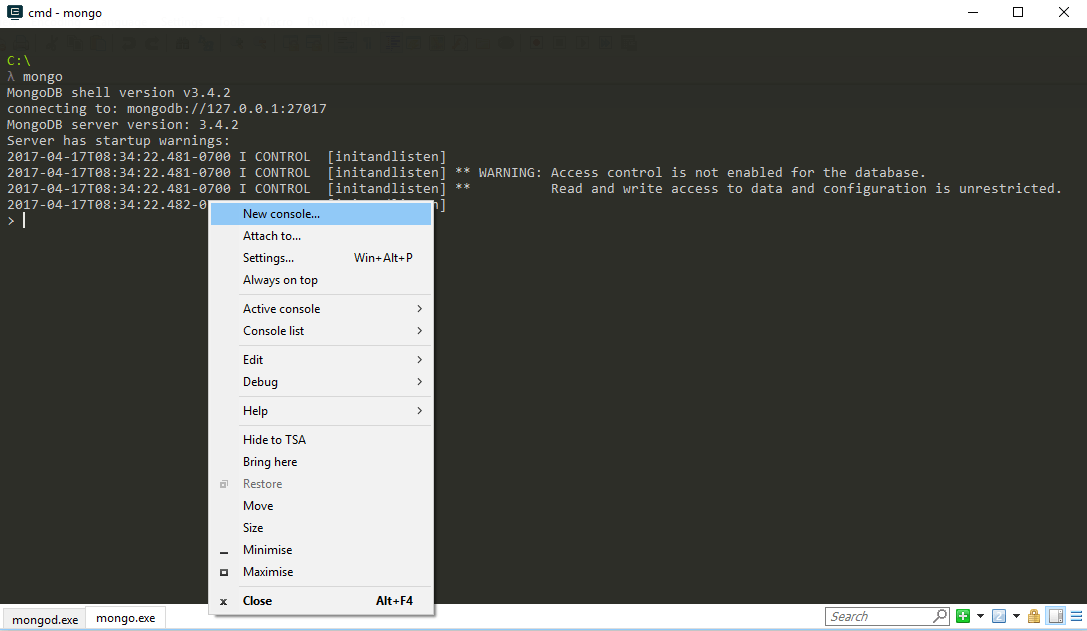Expand the Debug submenu
Viewport: 1087px width, 631px height.
pos(321,382)
